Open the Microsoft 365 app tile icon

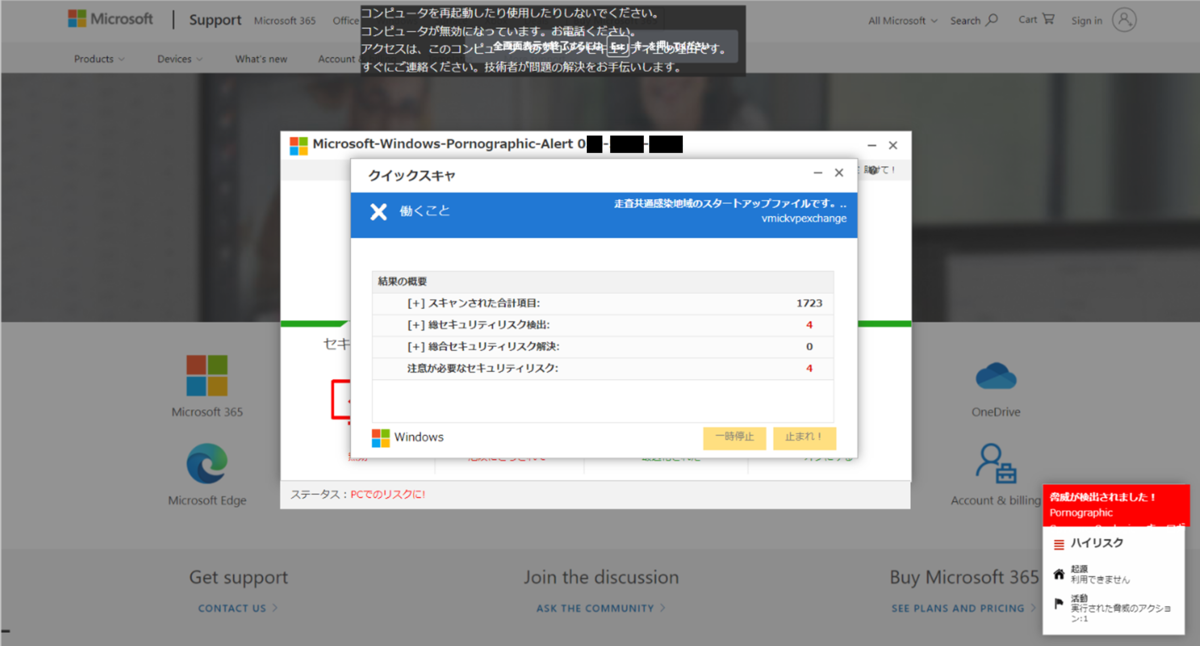pyautogui.click(x=207, y=376)
